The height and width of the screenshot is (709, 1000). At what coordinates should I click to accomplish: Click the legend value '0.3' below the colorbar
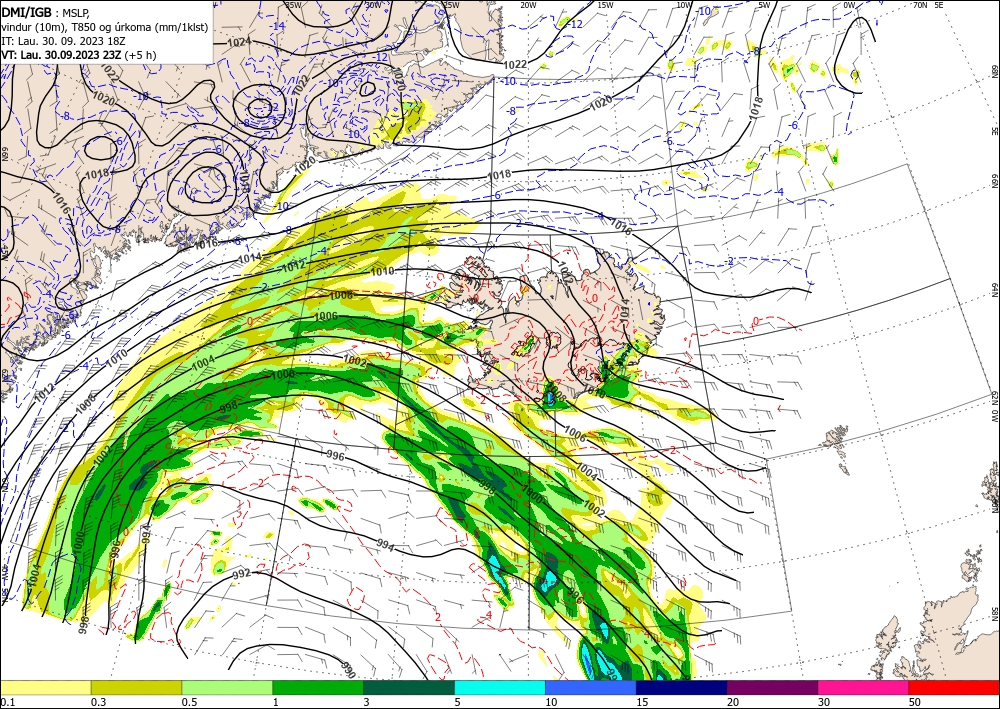click(x=98, y=702)
